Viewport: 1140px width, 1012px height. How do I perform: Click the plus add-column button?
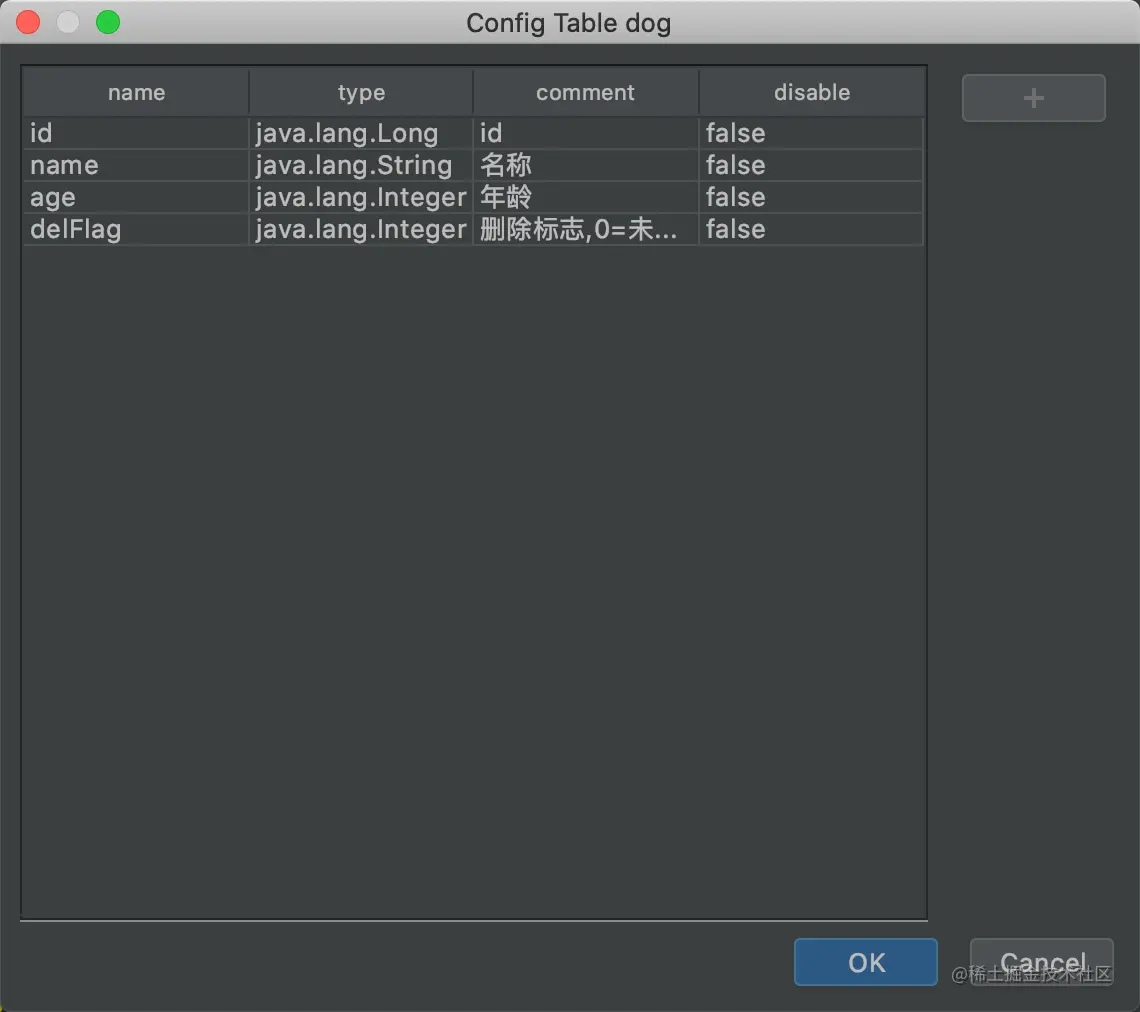1033,98
